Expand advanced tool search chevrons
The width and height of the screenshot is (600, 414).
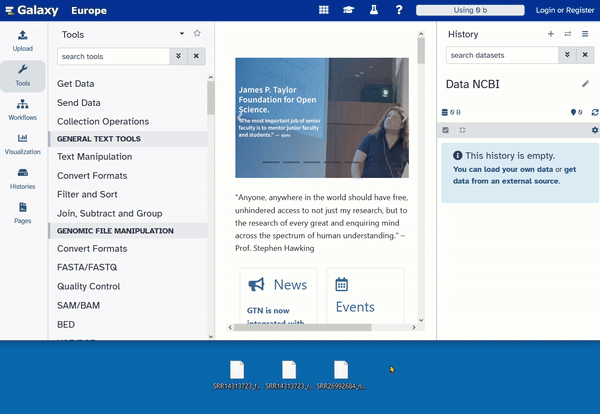coord(178,56)
